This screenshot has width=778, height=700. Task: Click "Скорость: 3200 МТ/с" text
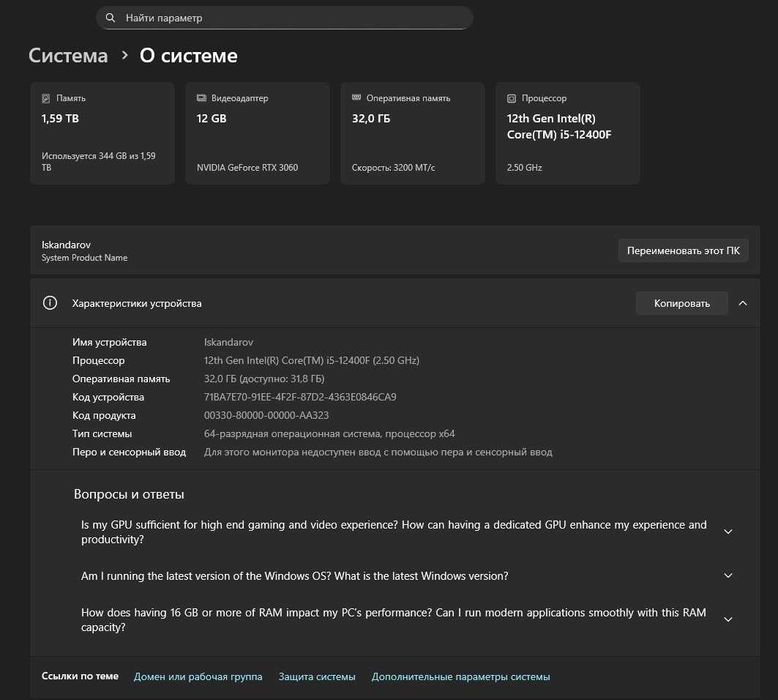tap(393, 168)
